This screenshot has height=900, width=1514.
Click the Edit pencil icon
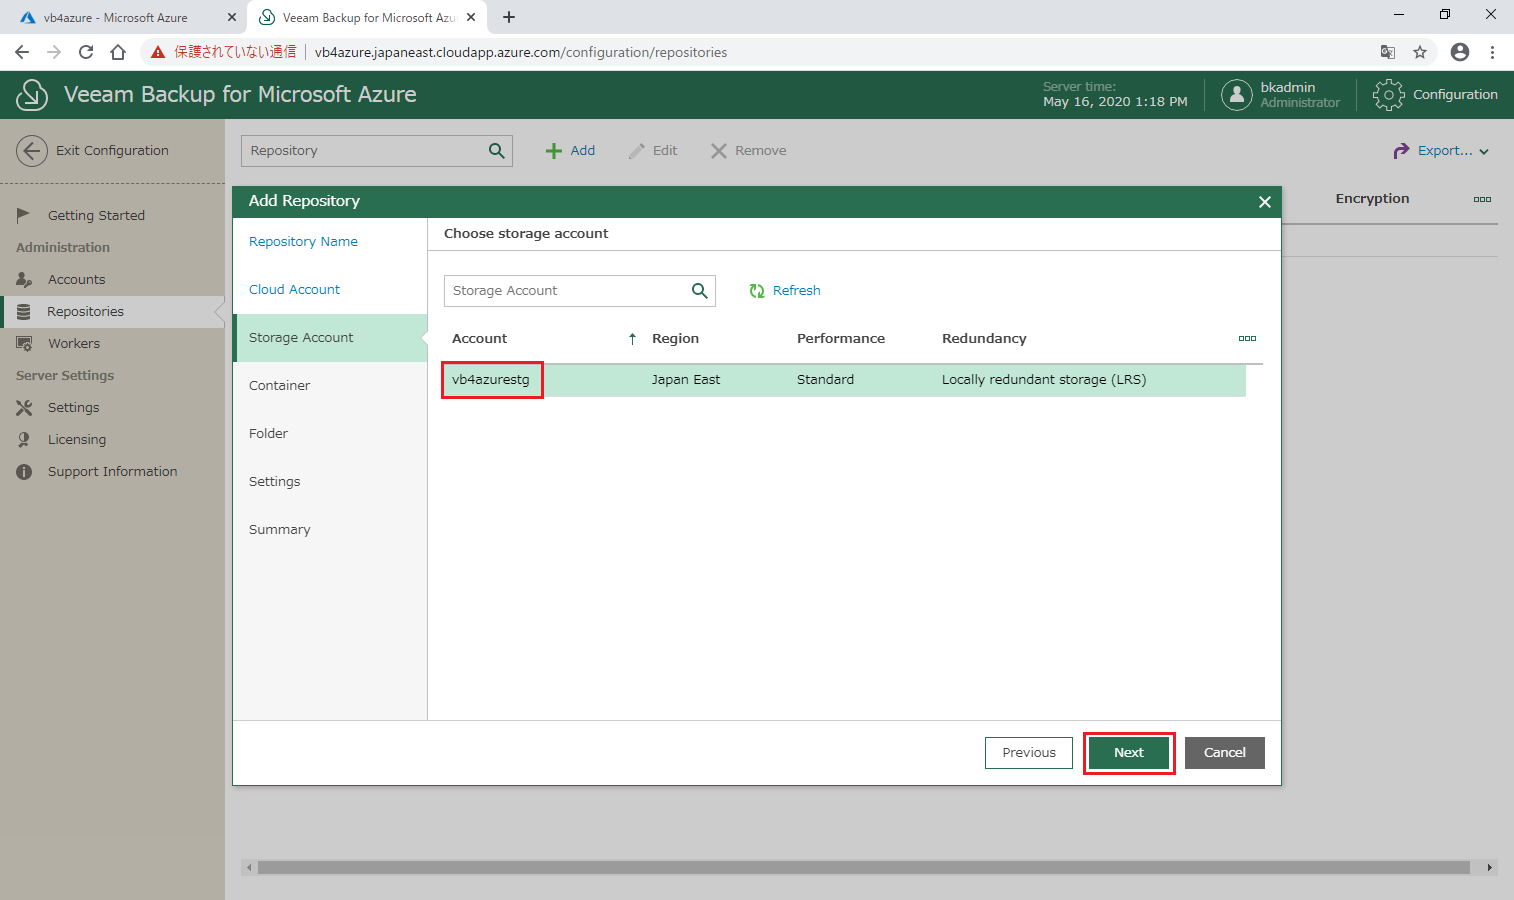pos(637,151)
